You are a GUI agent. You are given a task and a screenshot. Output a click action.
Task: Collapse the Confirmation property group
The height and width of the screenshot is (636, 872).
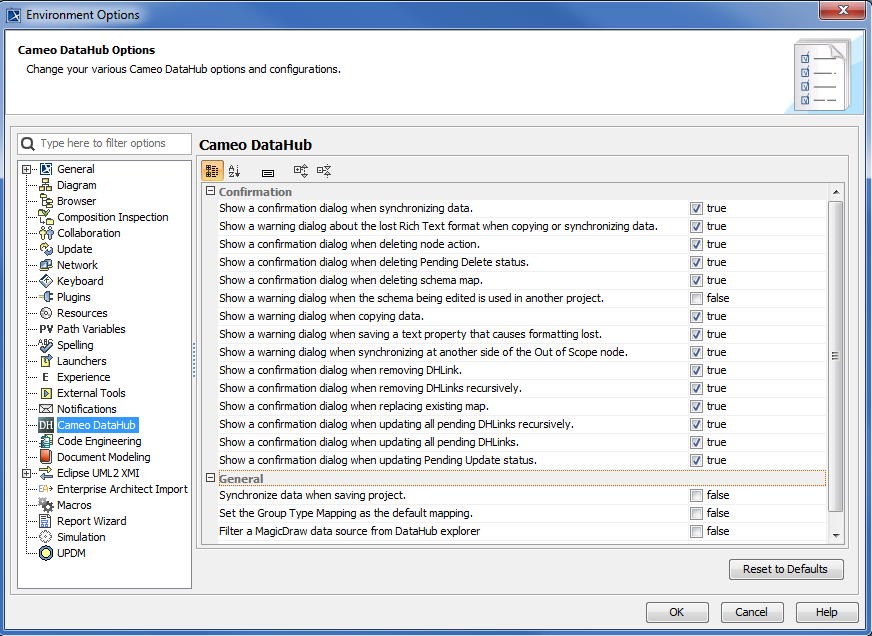[x=211, y=192]
